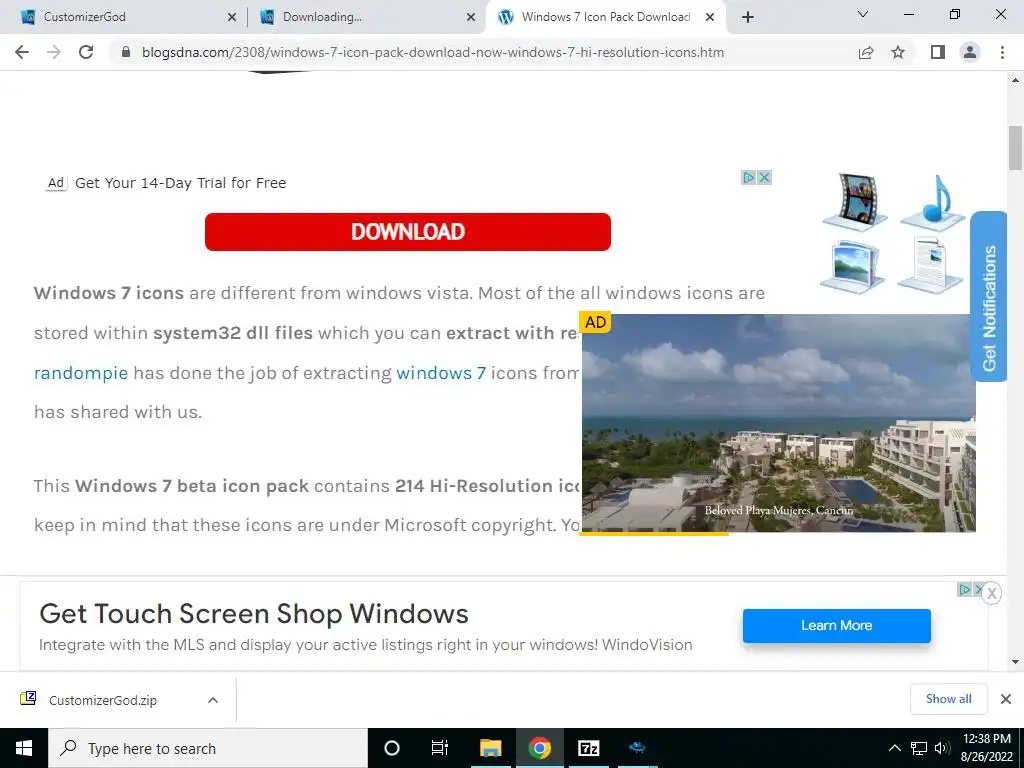
Task: Open Get Touch Screen Shop Windows ad
Action: click(254, 614)
